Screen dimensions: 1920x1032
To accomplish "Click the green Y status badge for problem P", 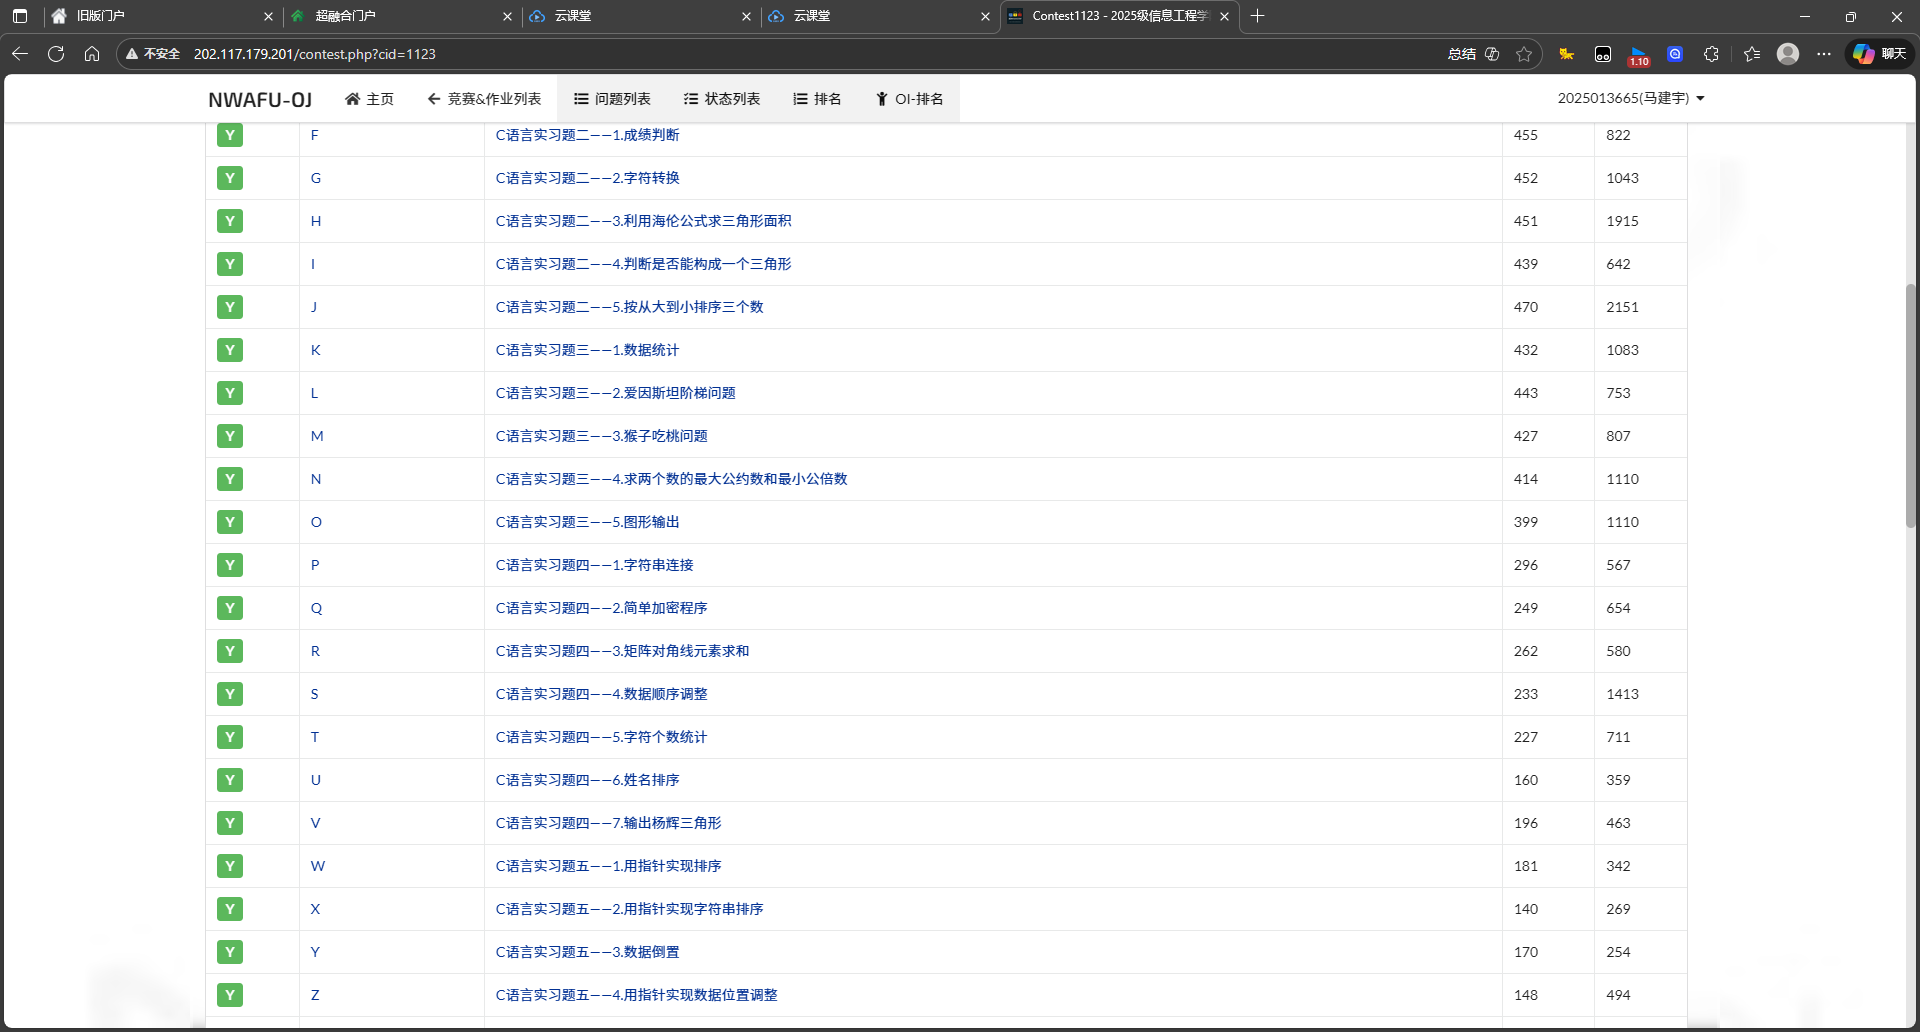I will click(x=230, y=565).
